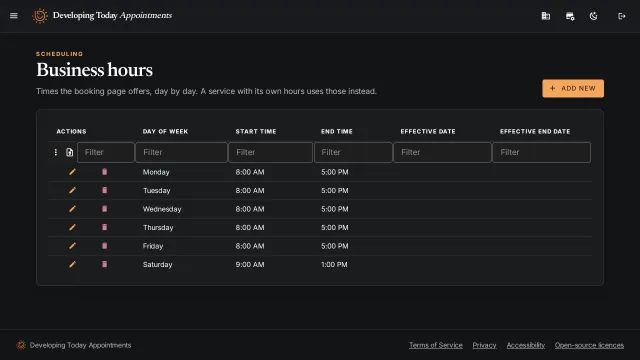Screen dimensions: 640x360
Task: Open the Accessibility link in the footer
Action: coord(526,345)
